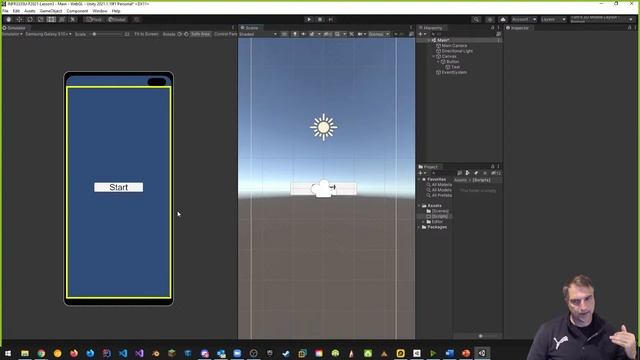640x360 pixels.
Task: Open the Shaded draw mode dropdown
Action: pos(258,34)
